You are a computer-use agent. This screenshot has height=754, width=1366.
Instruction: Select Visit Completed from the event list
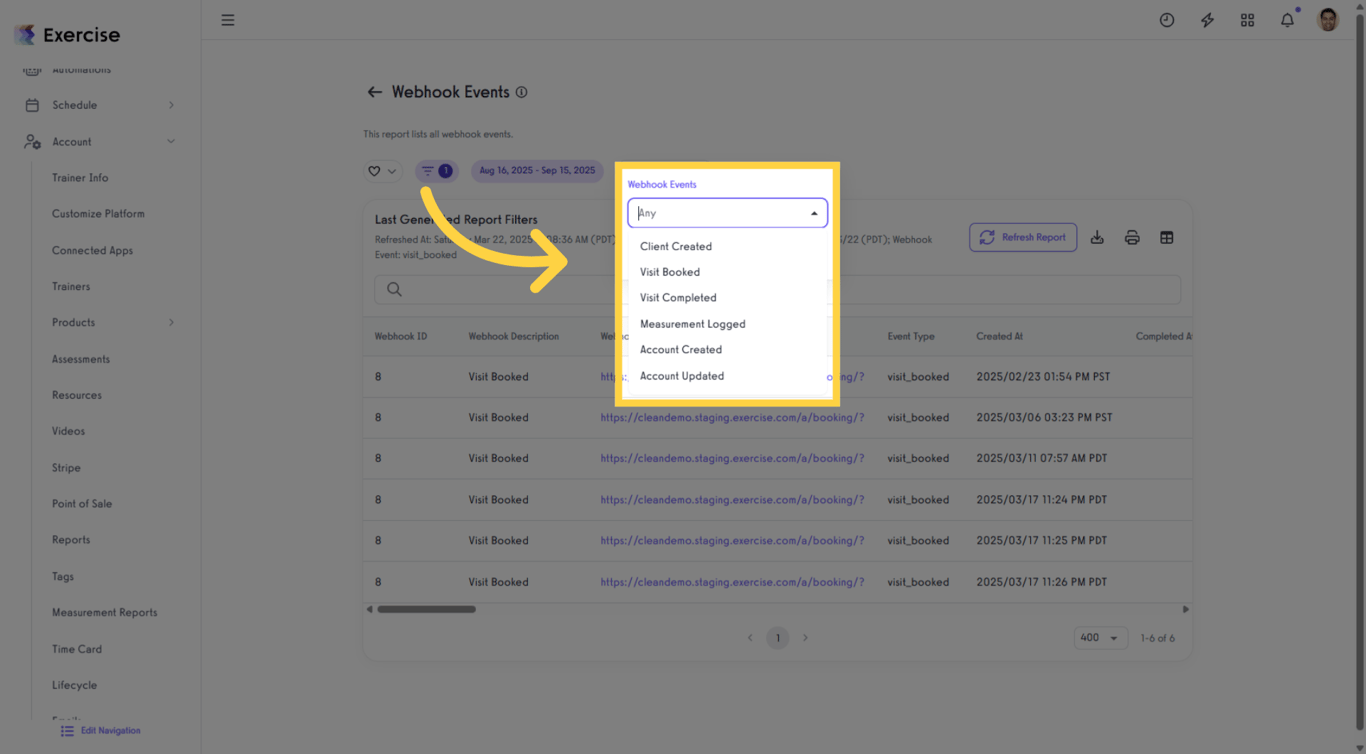click(678, 297)
